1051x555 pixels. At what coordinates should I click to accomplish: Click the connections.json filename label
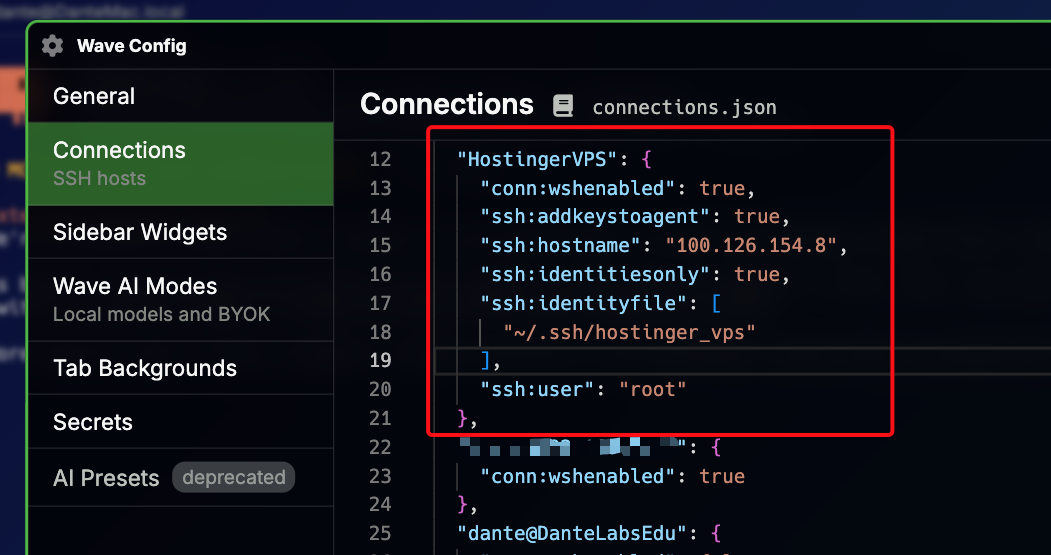point(684,107)
